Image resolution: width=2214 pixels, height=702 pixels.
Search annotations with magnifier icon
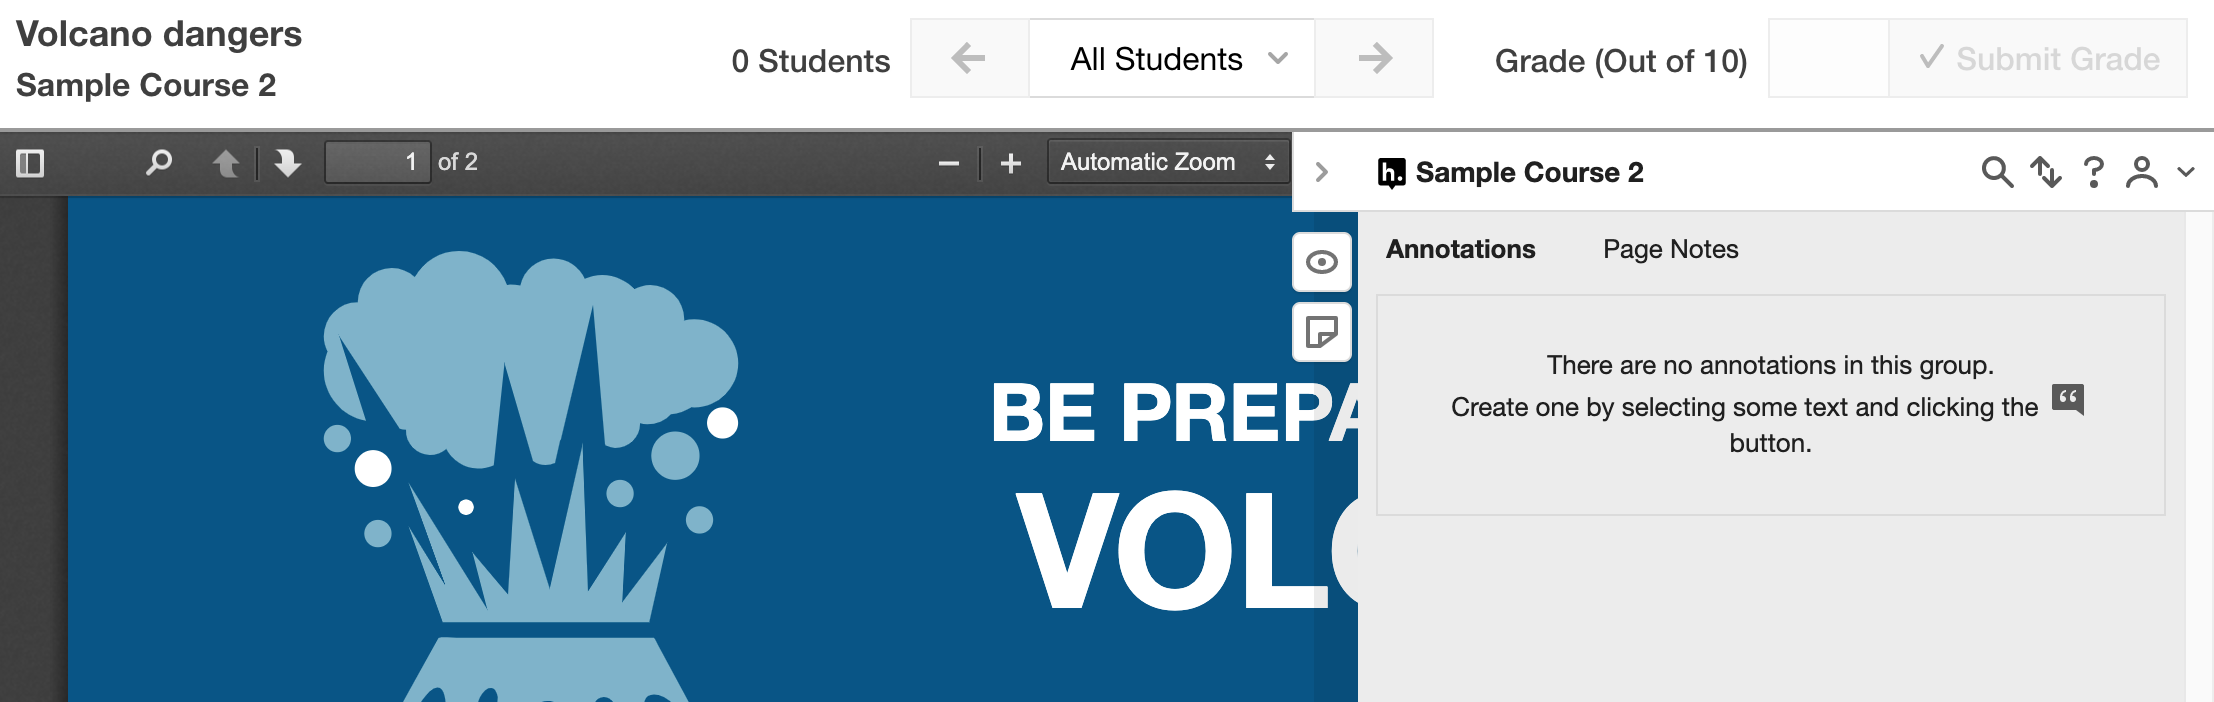coord(1996,172)
